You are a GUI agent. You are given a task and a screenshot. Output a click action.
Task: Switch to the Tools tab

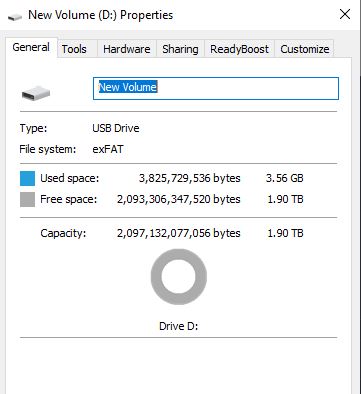(74, 49)
